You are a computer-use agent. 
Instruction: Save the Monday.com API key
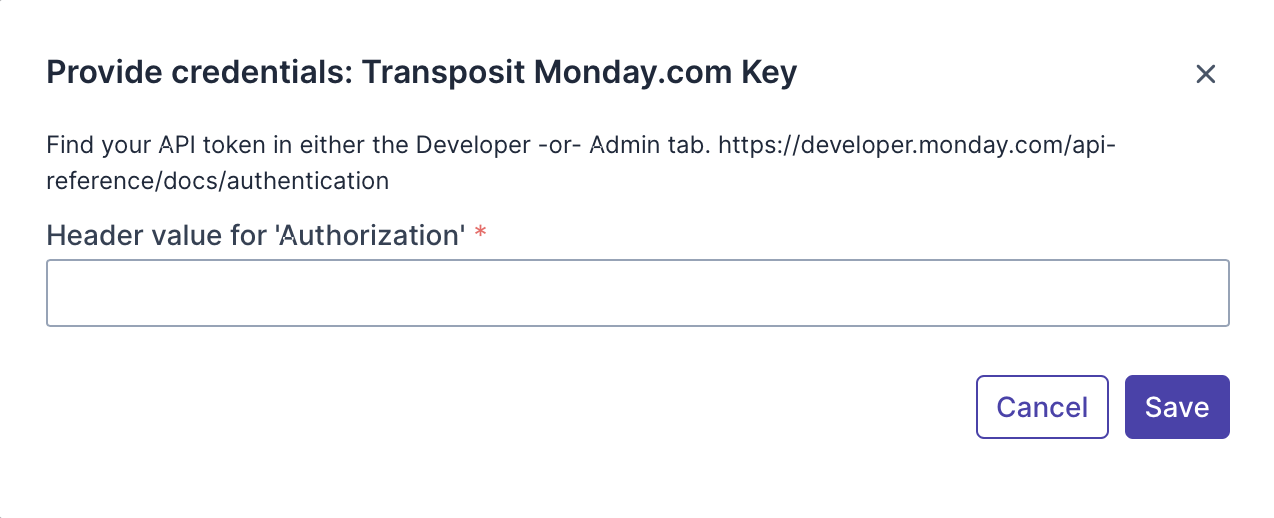(x=1176, y=407)
